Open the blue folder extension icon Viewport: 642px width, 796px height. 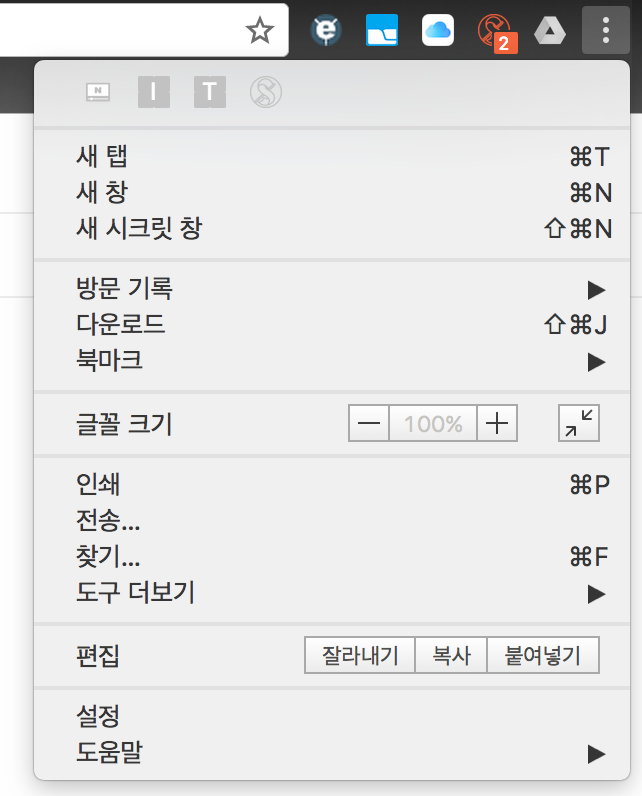[382, 30]
